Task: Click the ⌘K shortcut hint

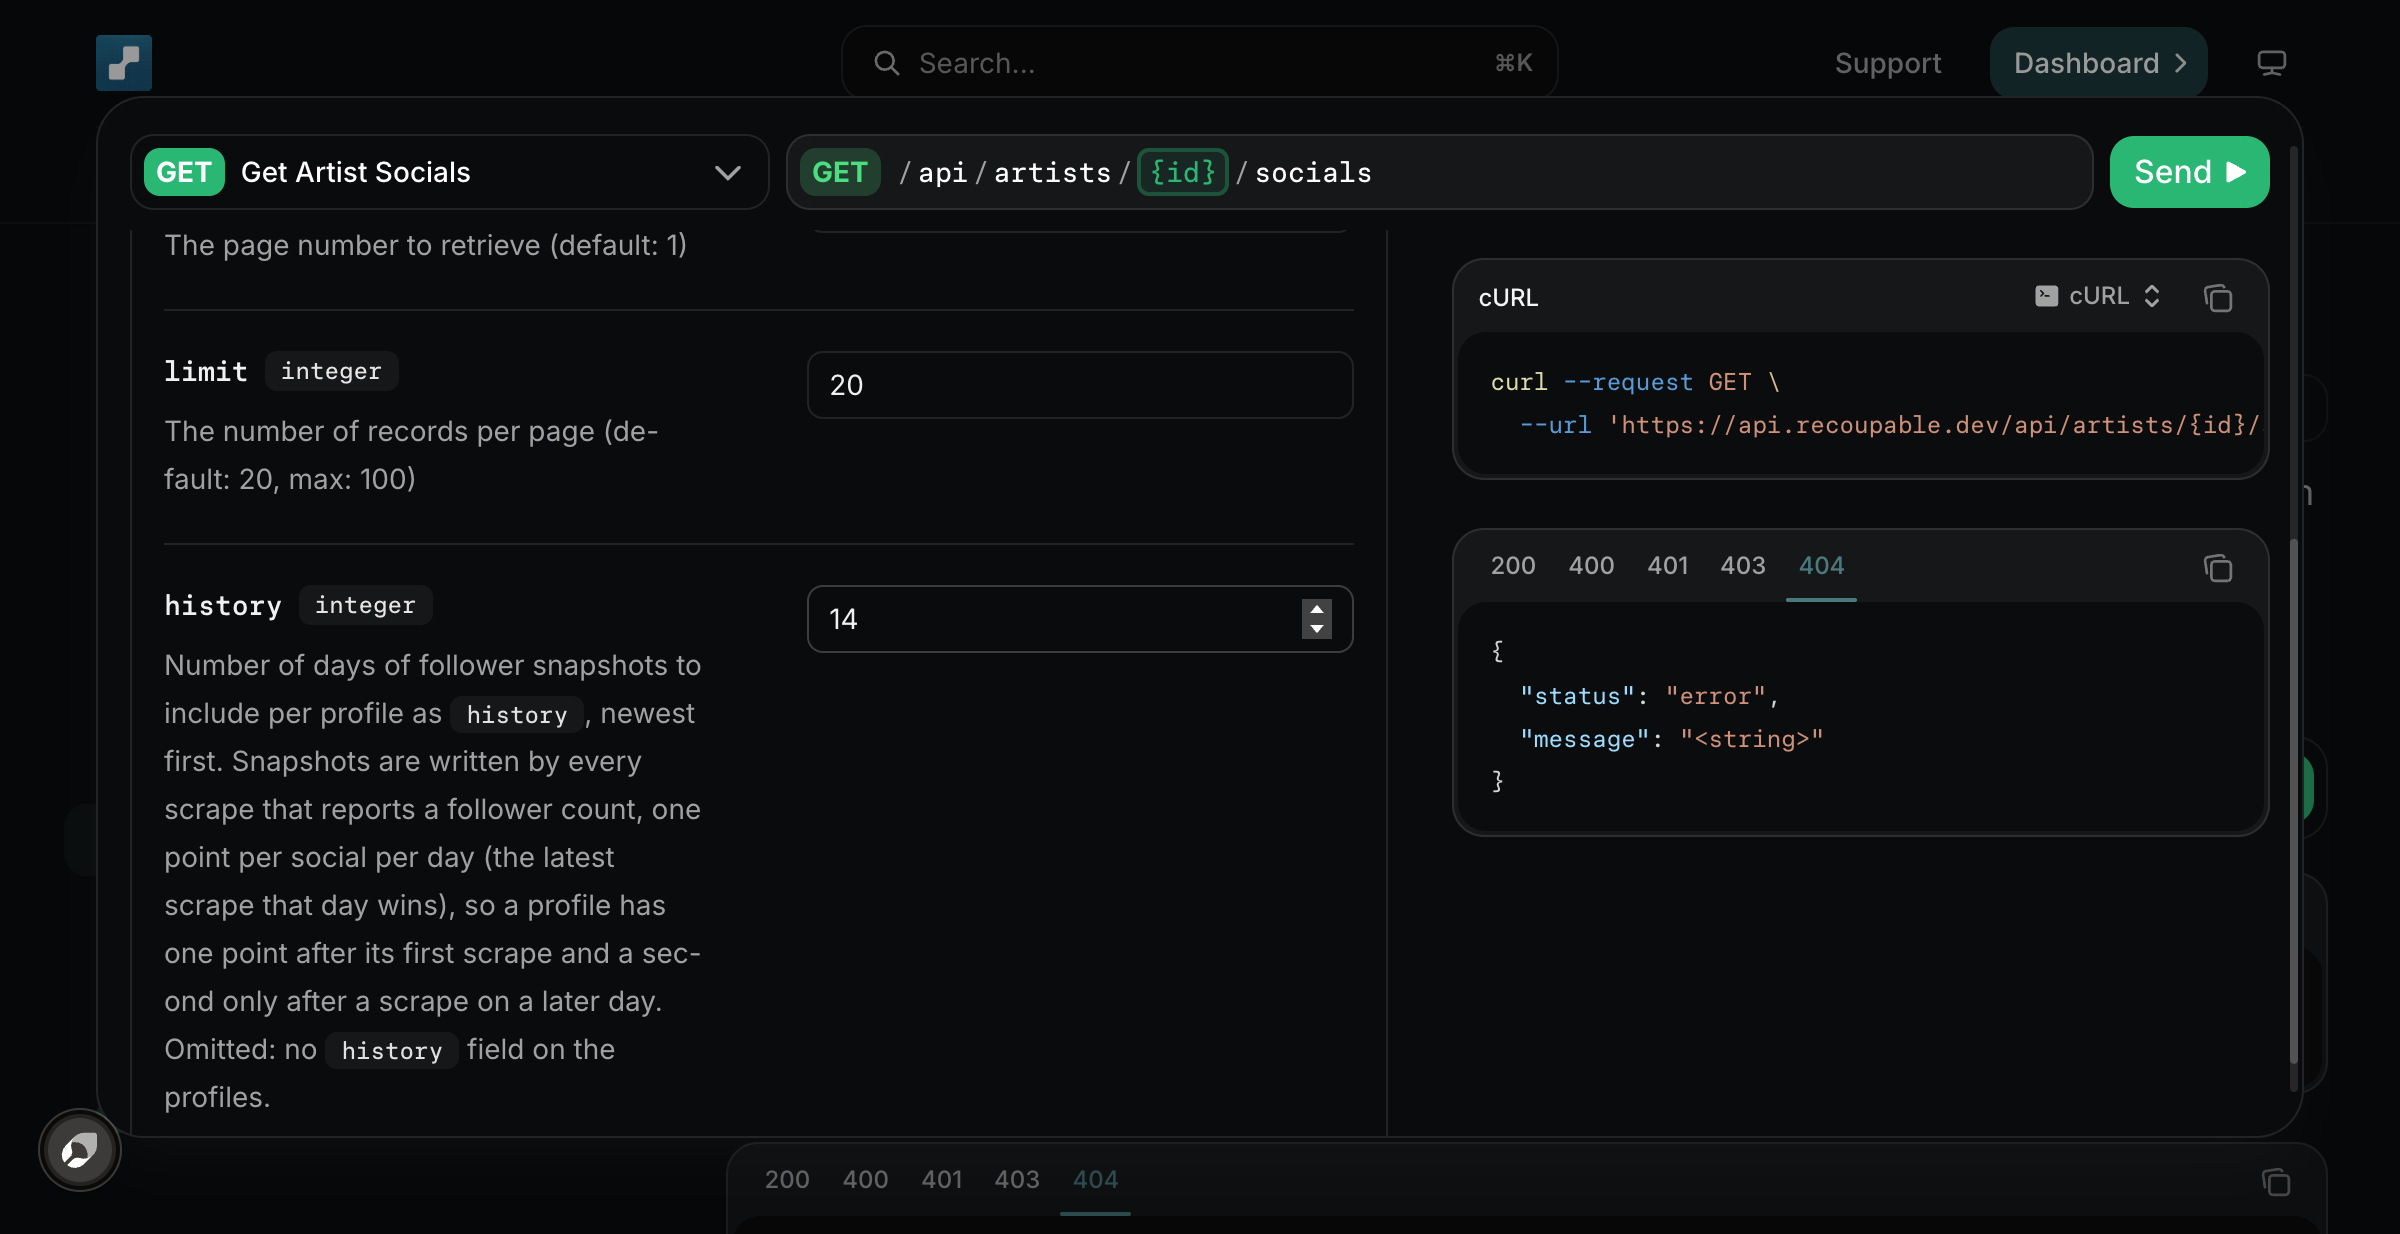Action: tap(1513, 63)
